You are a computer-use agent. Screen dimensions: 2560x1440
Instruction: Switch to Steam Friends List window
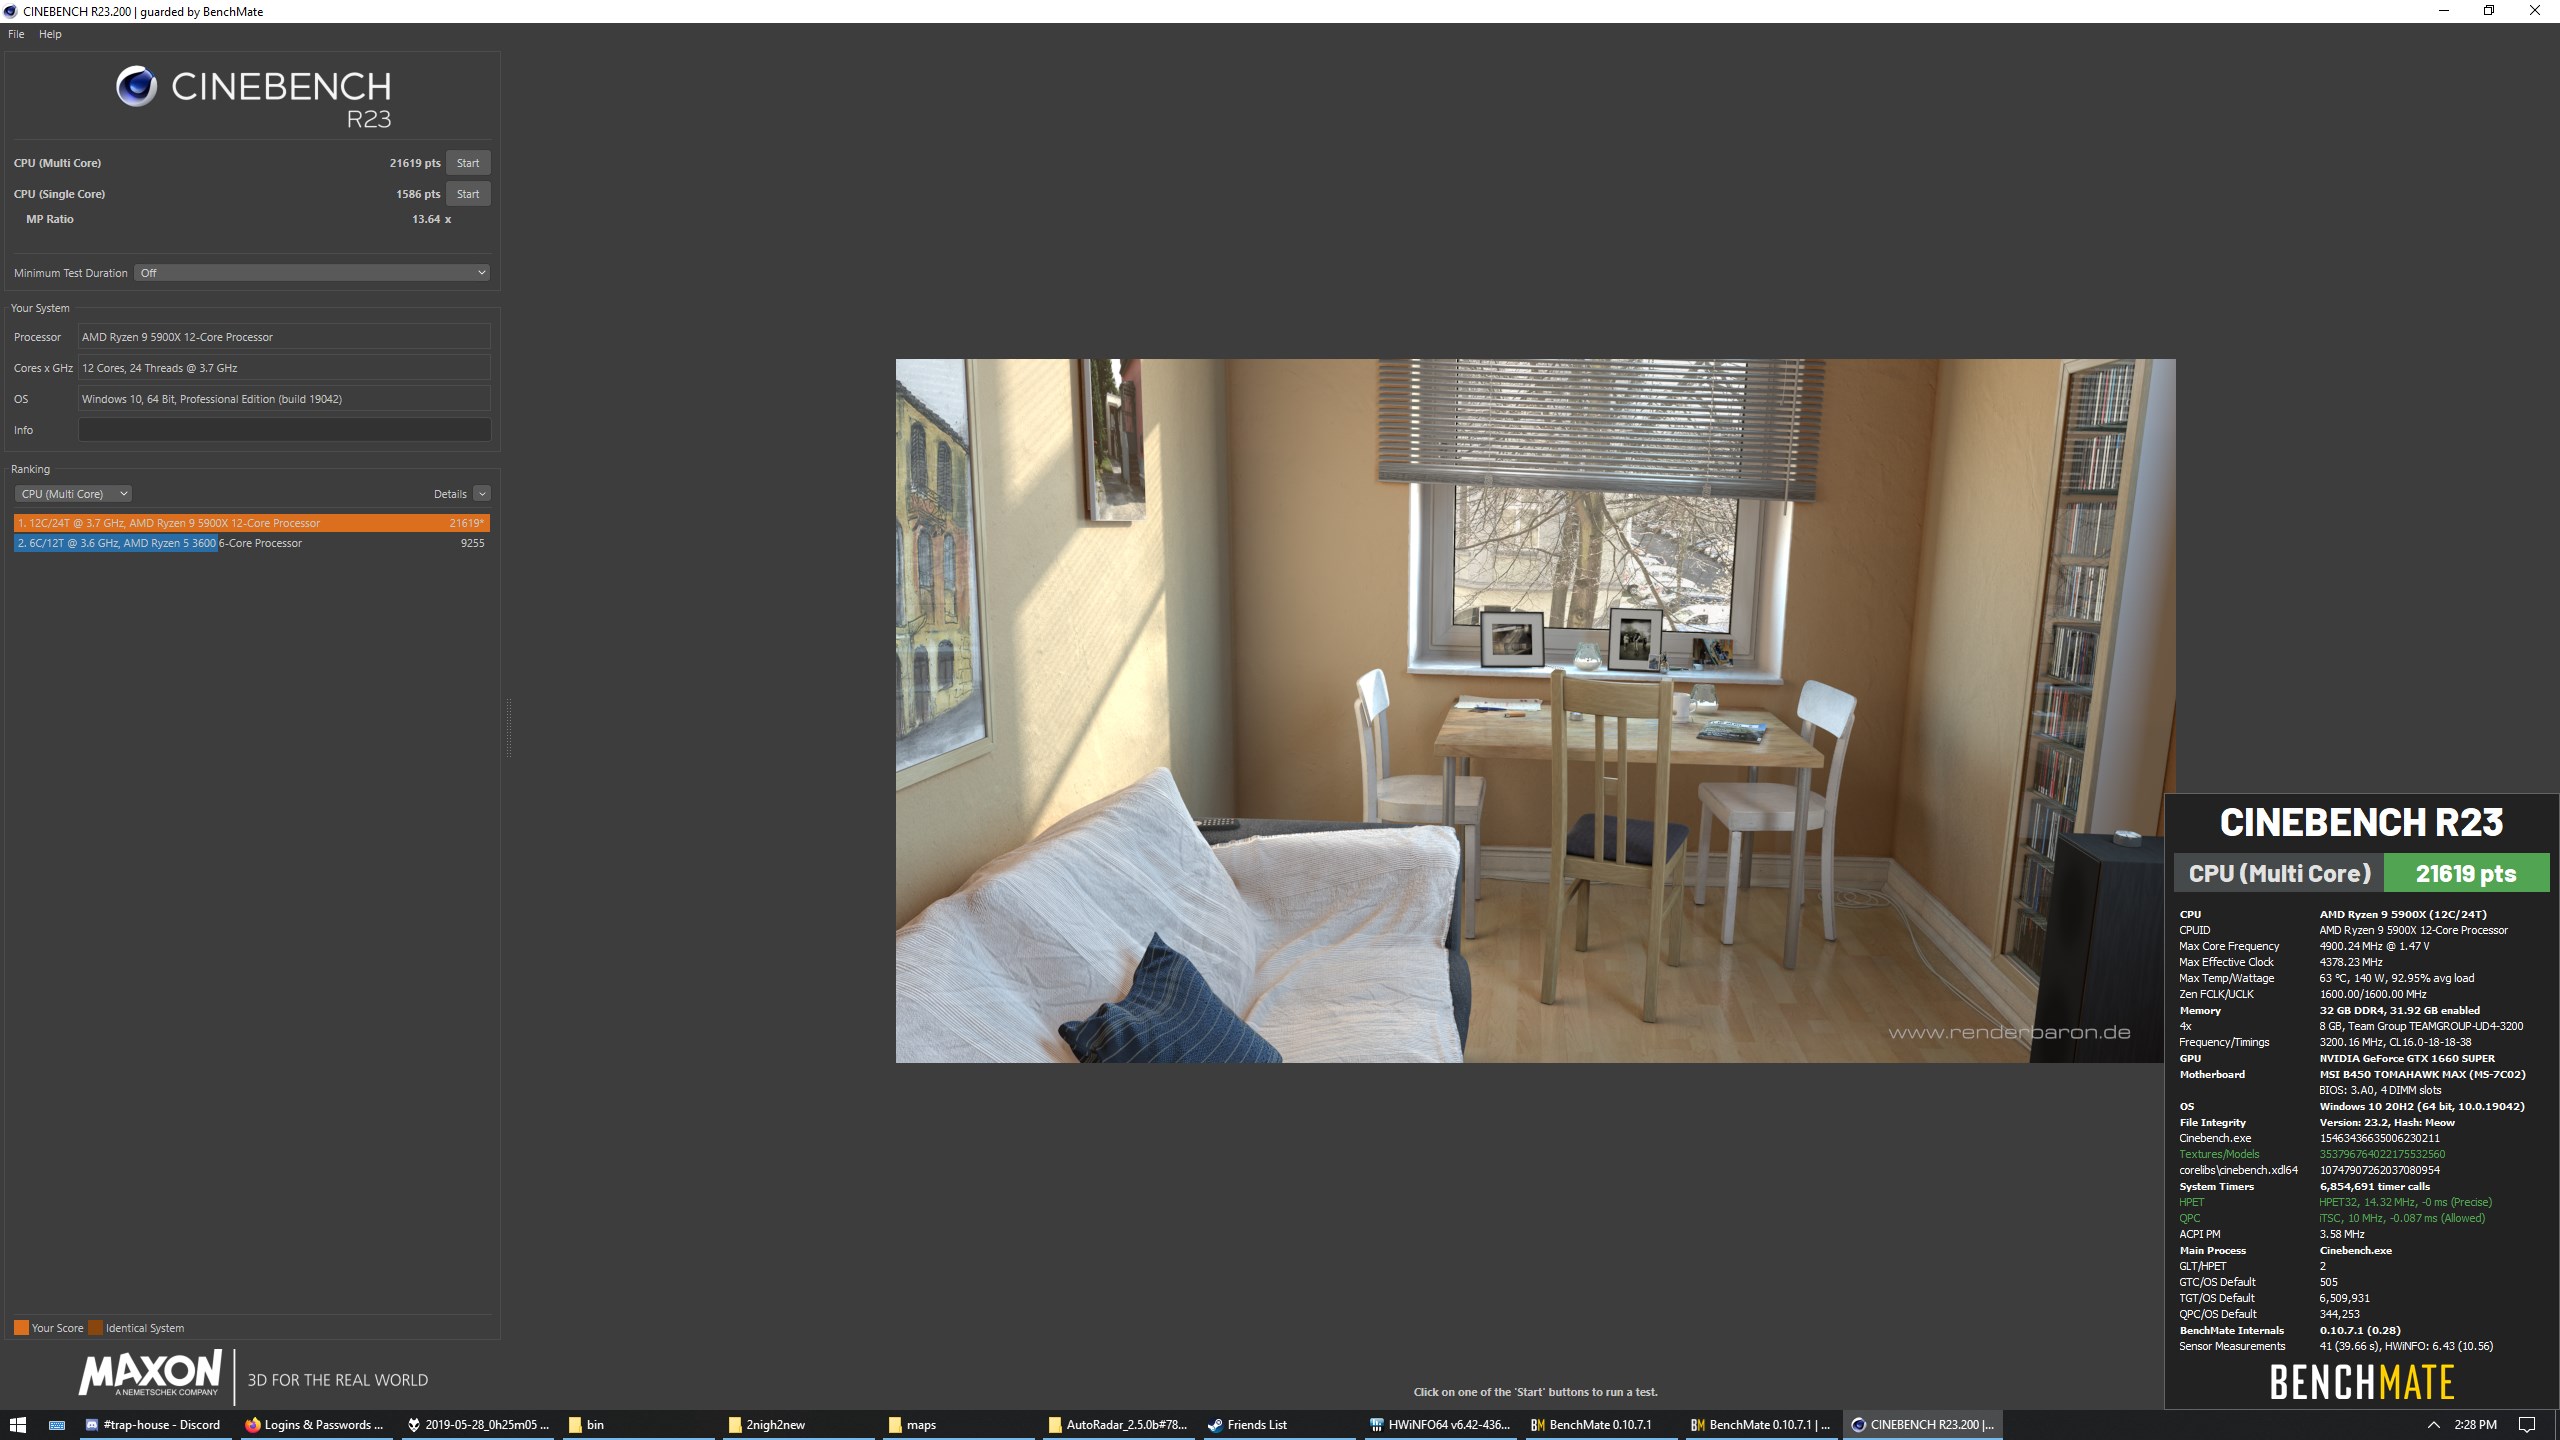click(1279, 1425)
